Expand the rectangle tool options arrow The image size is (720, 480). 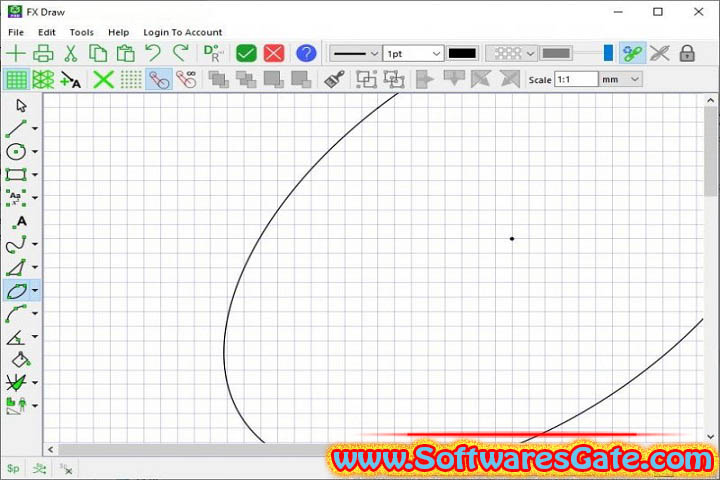coord(35,175)
